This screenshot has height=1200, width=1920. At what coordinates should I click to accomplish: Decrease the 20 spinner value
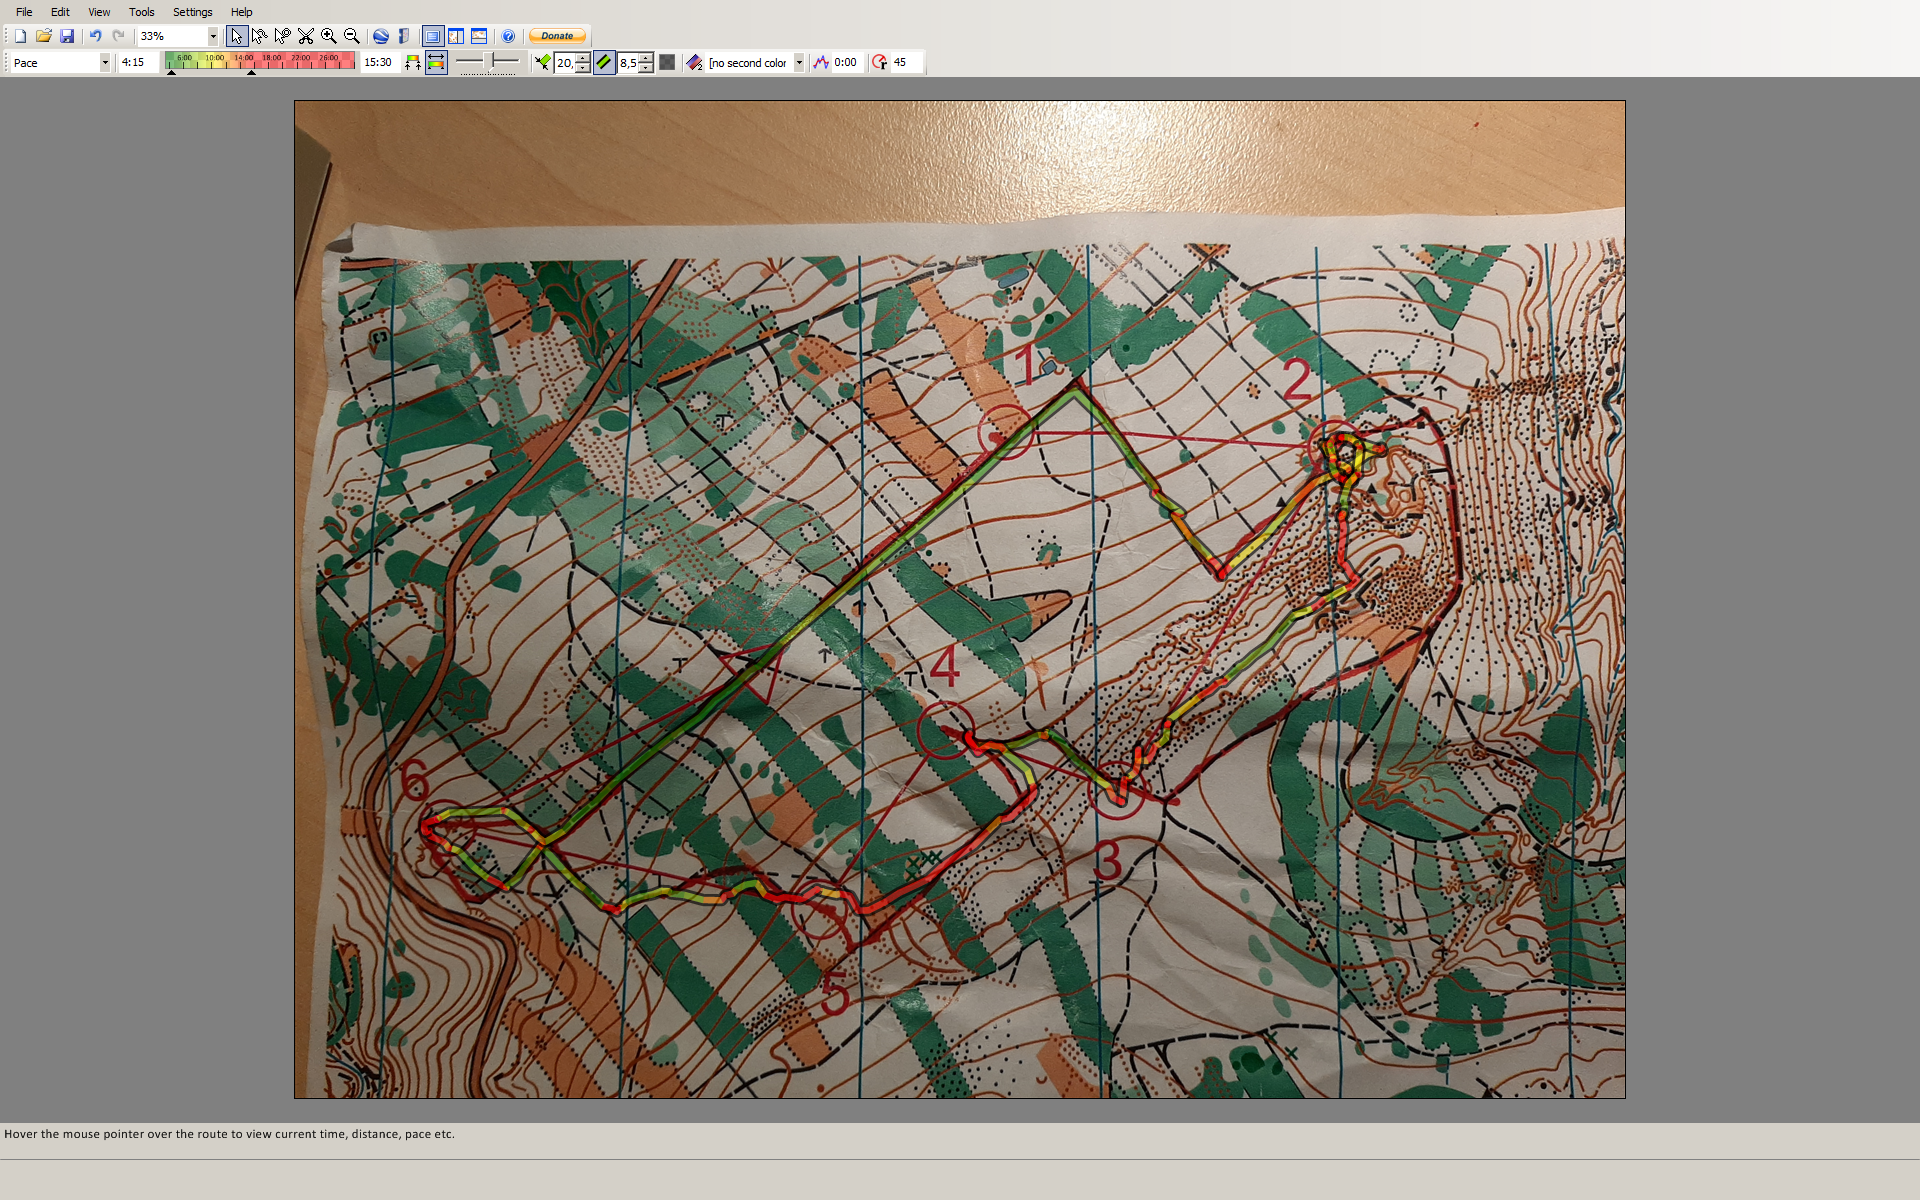coord(583,67)
